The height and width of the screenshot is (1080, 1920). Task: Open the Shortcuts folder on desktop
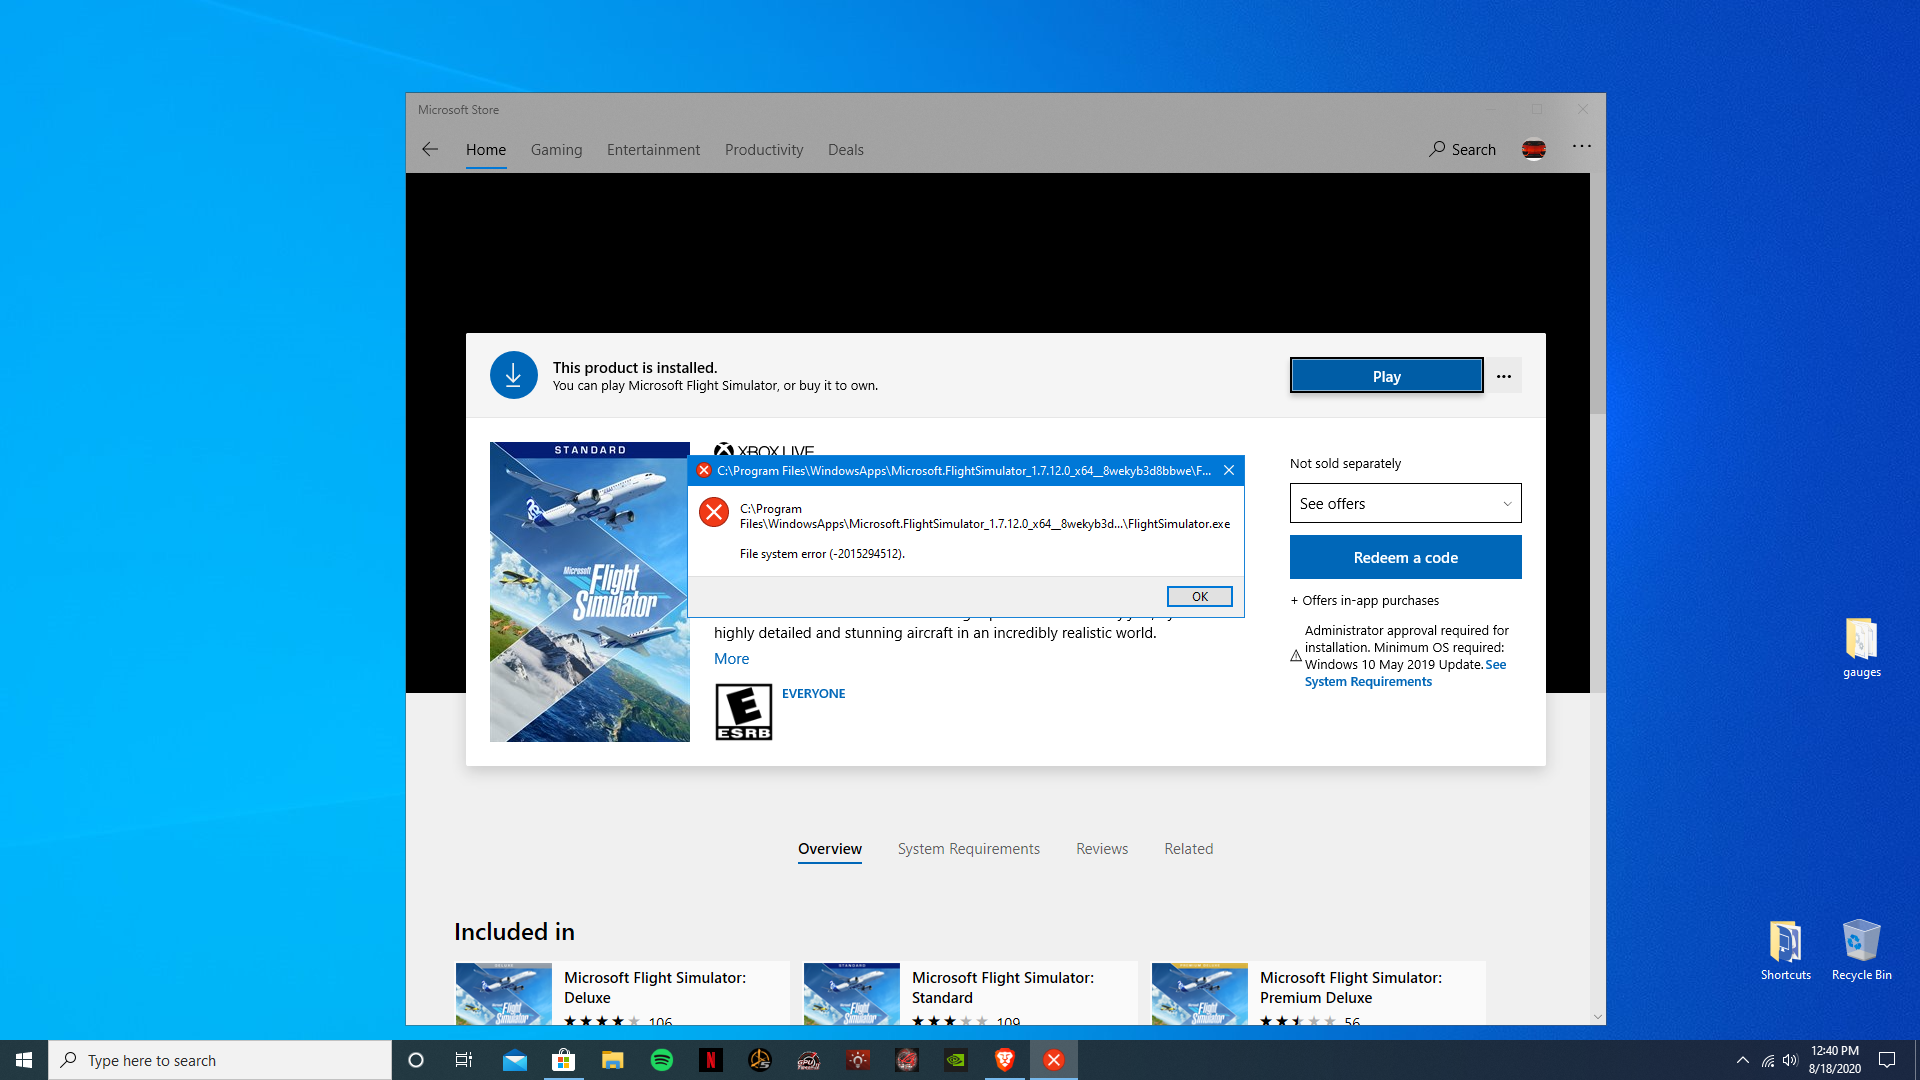[x=1785, y=951]
